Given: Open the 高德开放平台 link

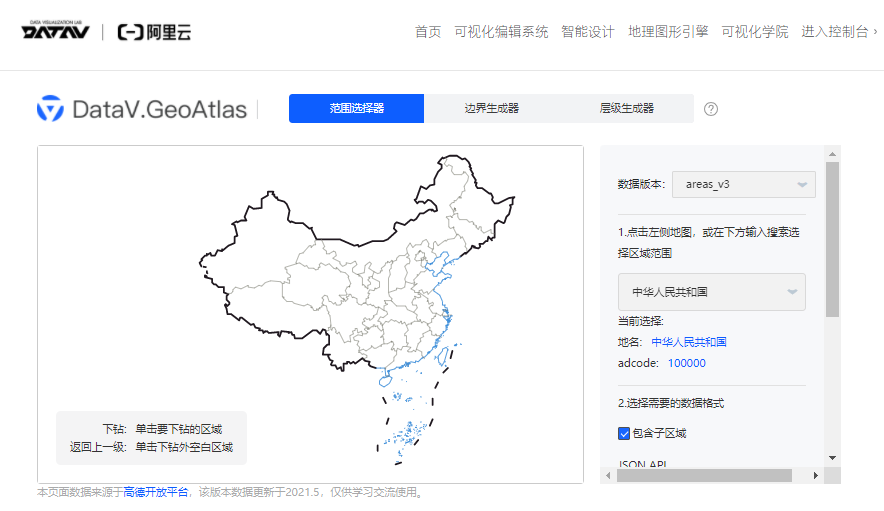Looking at the screenshot, I should point(156,492).
